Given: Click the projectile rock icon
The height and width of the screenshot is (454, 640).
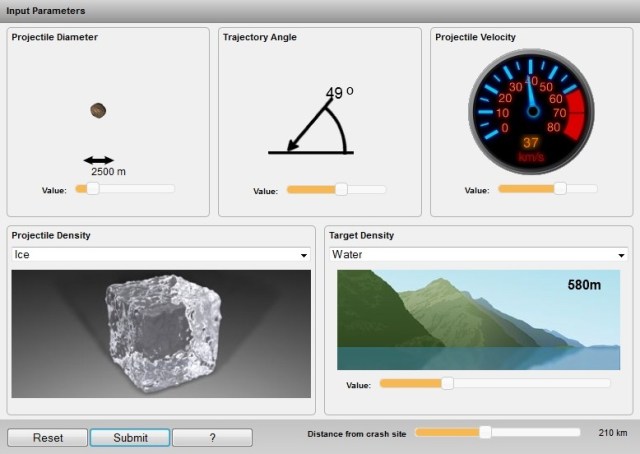Looking at the screenshot, I should 98,110.
